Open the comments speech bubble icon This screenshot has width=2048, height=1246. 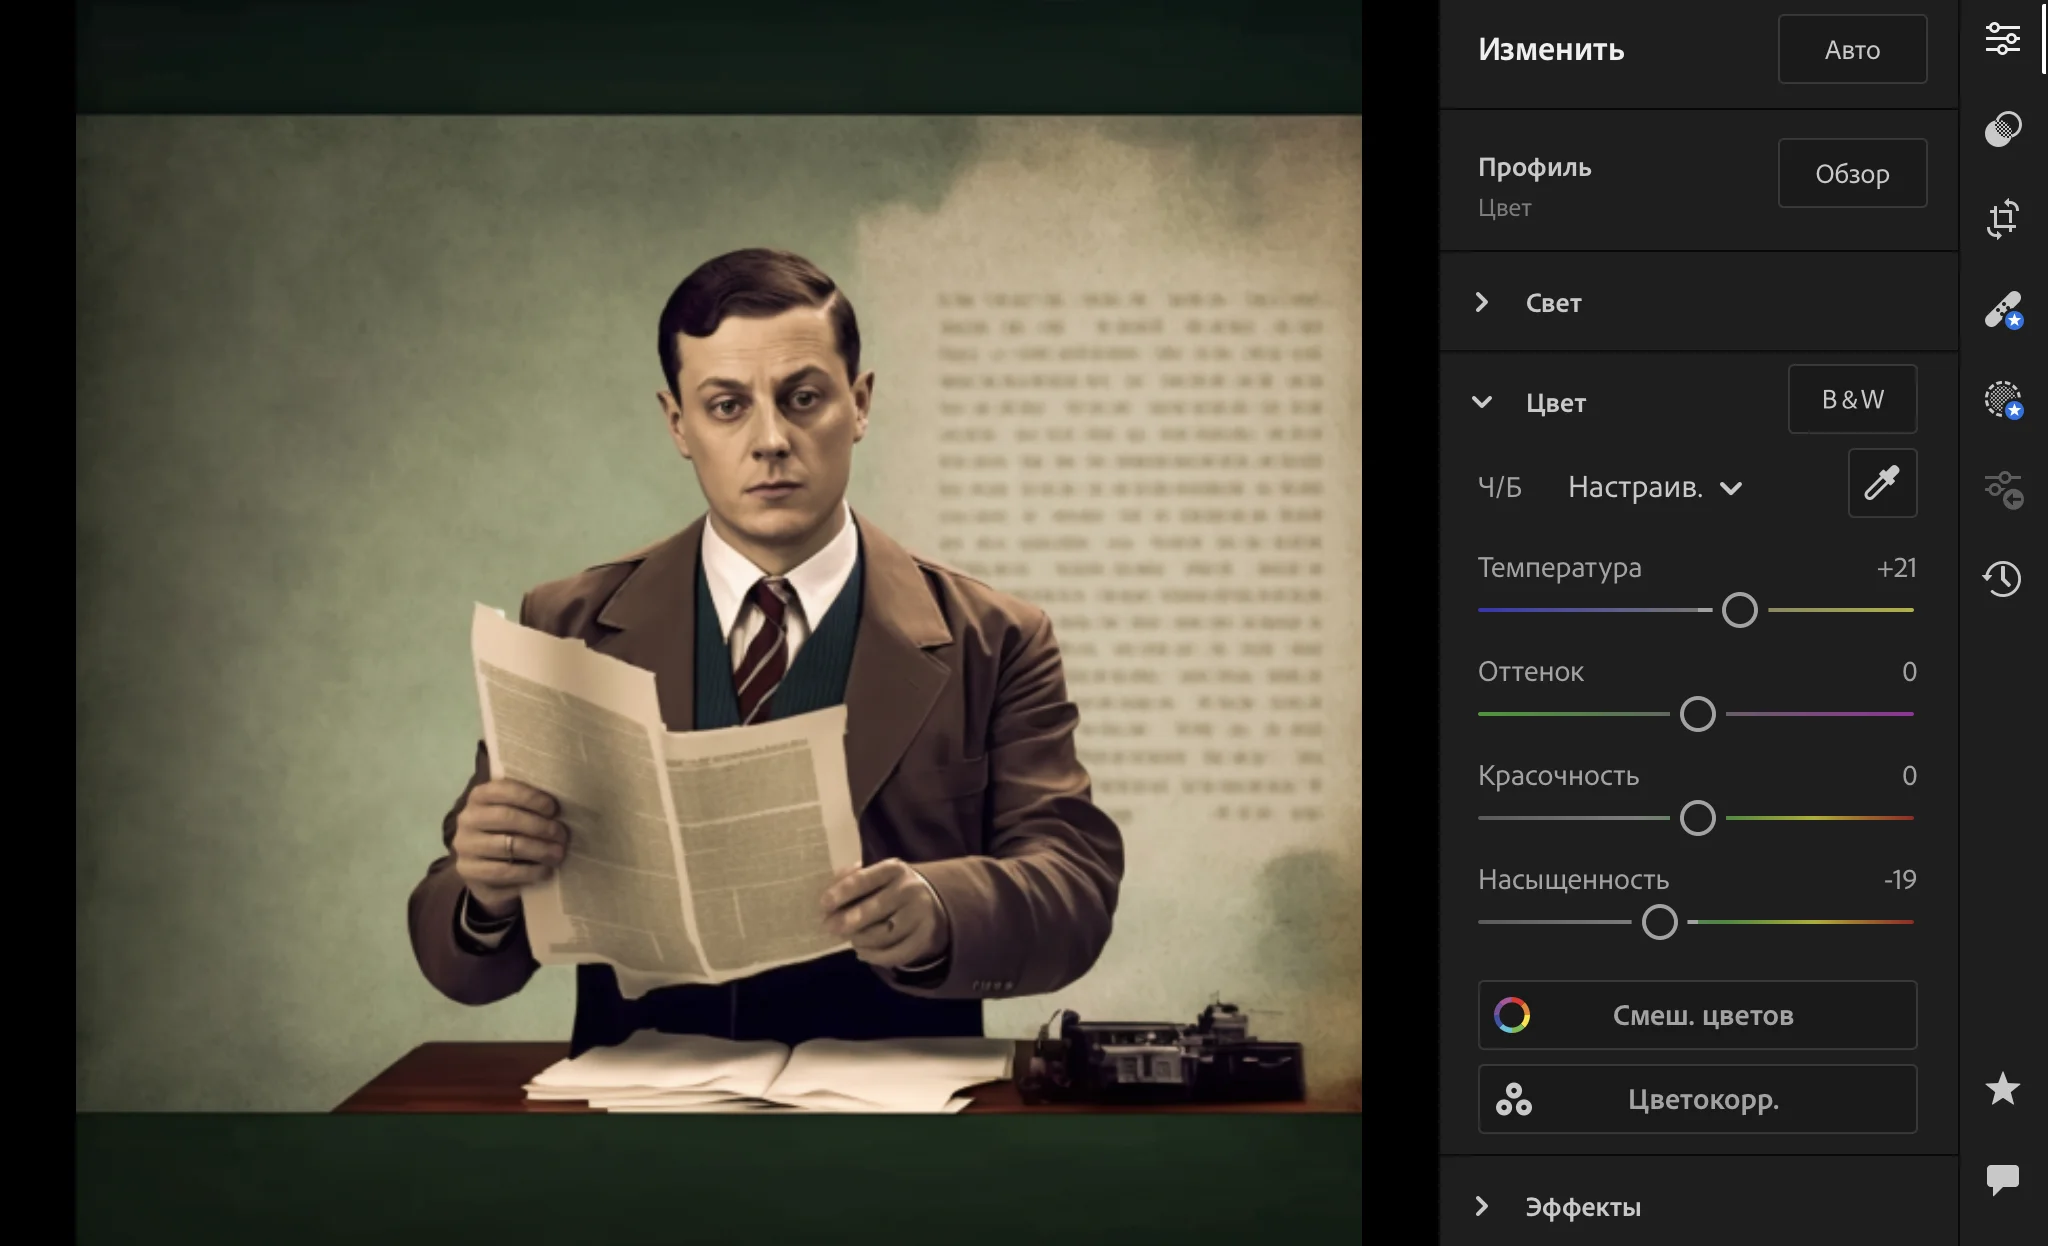2002,1179
